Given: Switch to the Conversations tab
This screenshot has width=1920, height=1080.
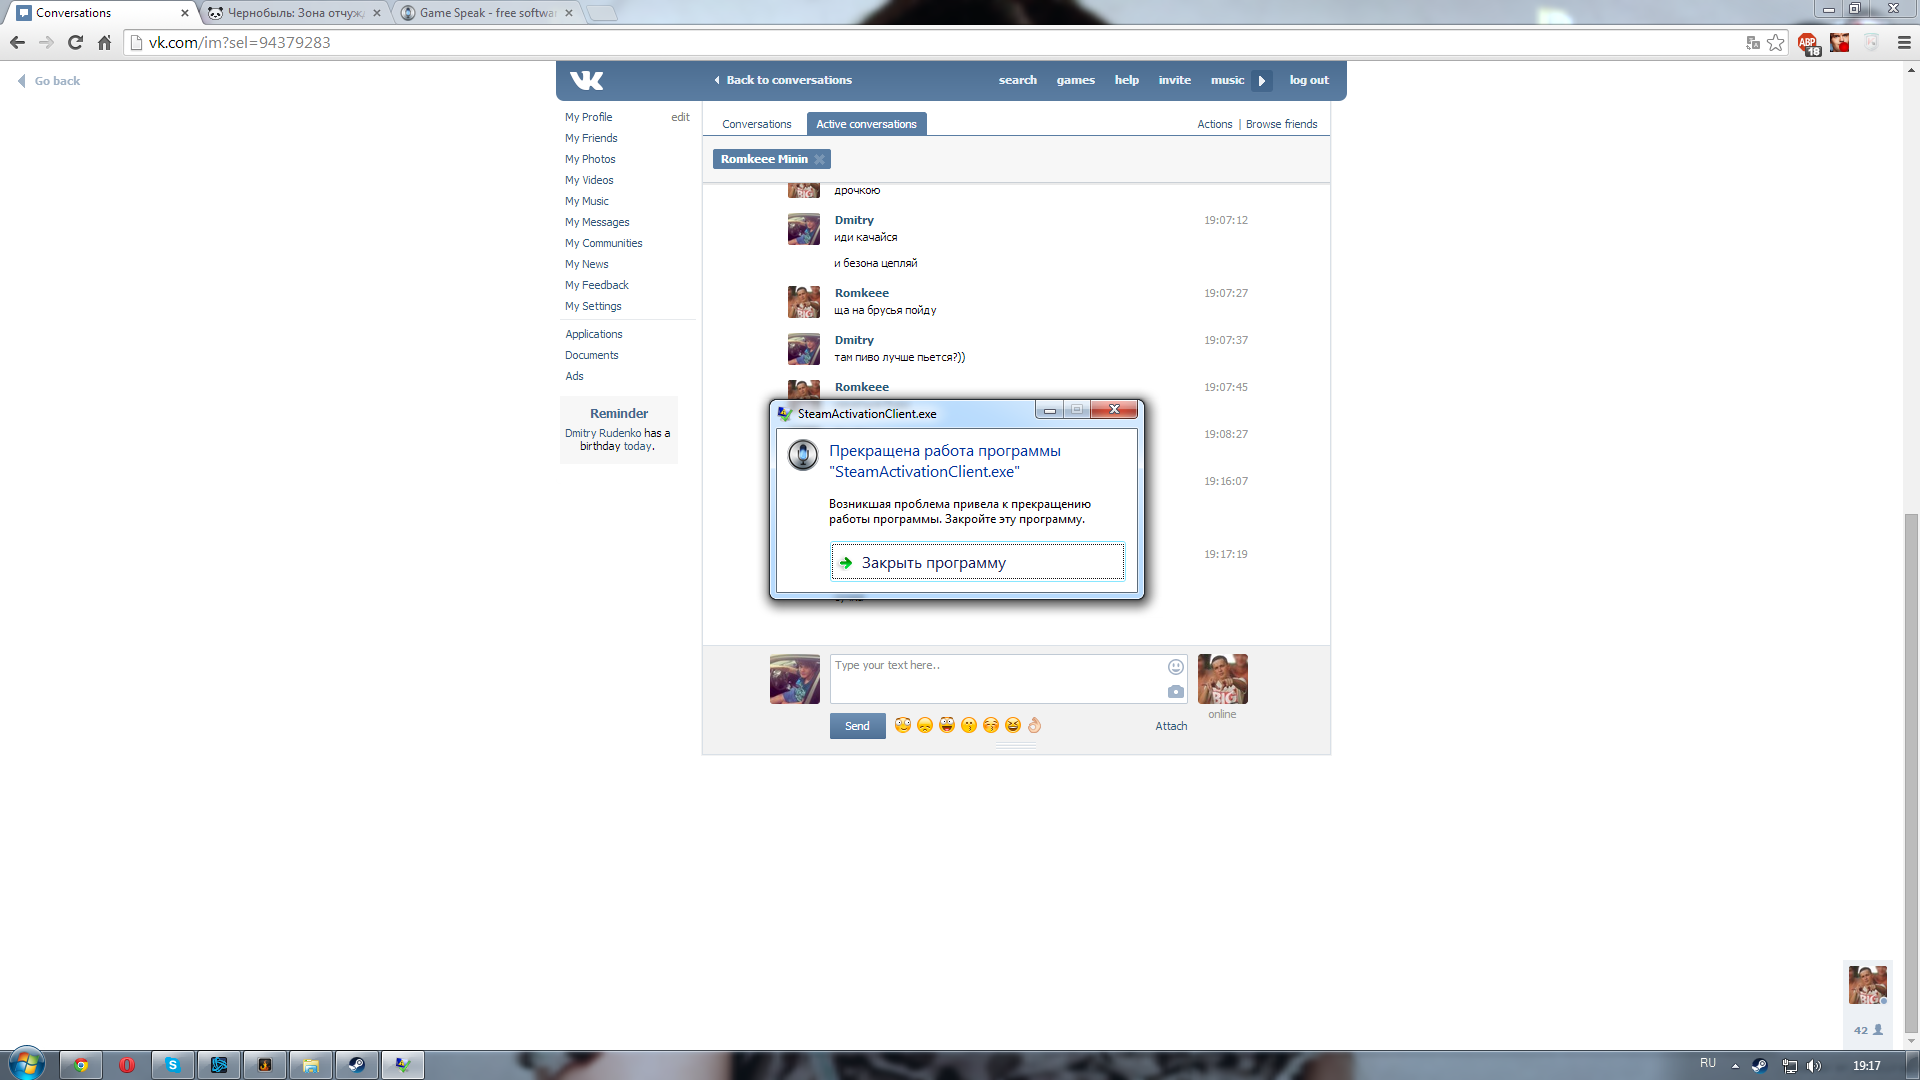Looking at the screenshot, I should pyautogui.click(x=756, y=124).
